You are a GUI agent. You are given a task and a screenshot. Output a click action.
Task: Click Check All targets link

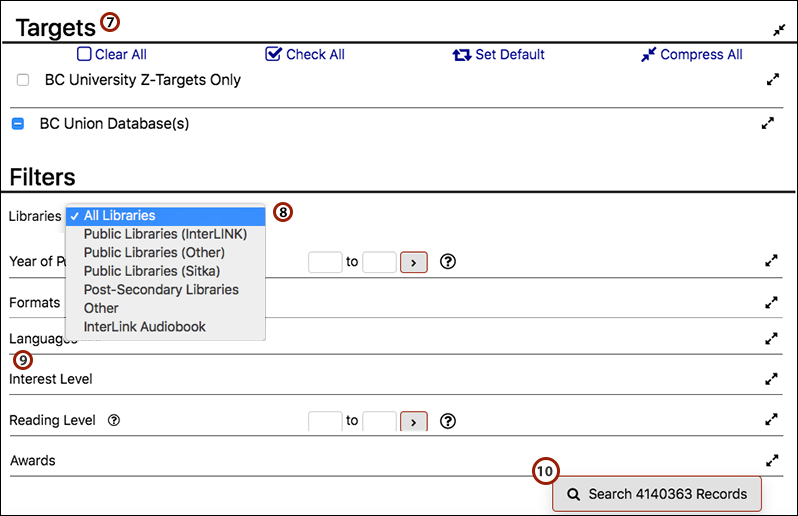pyautogui.click(x=306, y=54)
